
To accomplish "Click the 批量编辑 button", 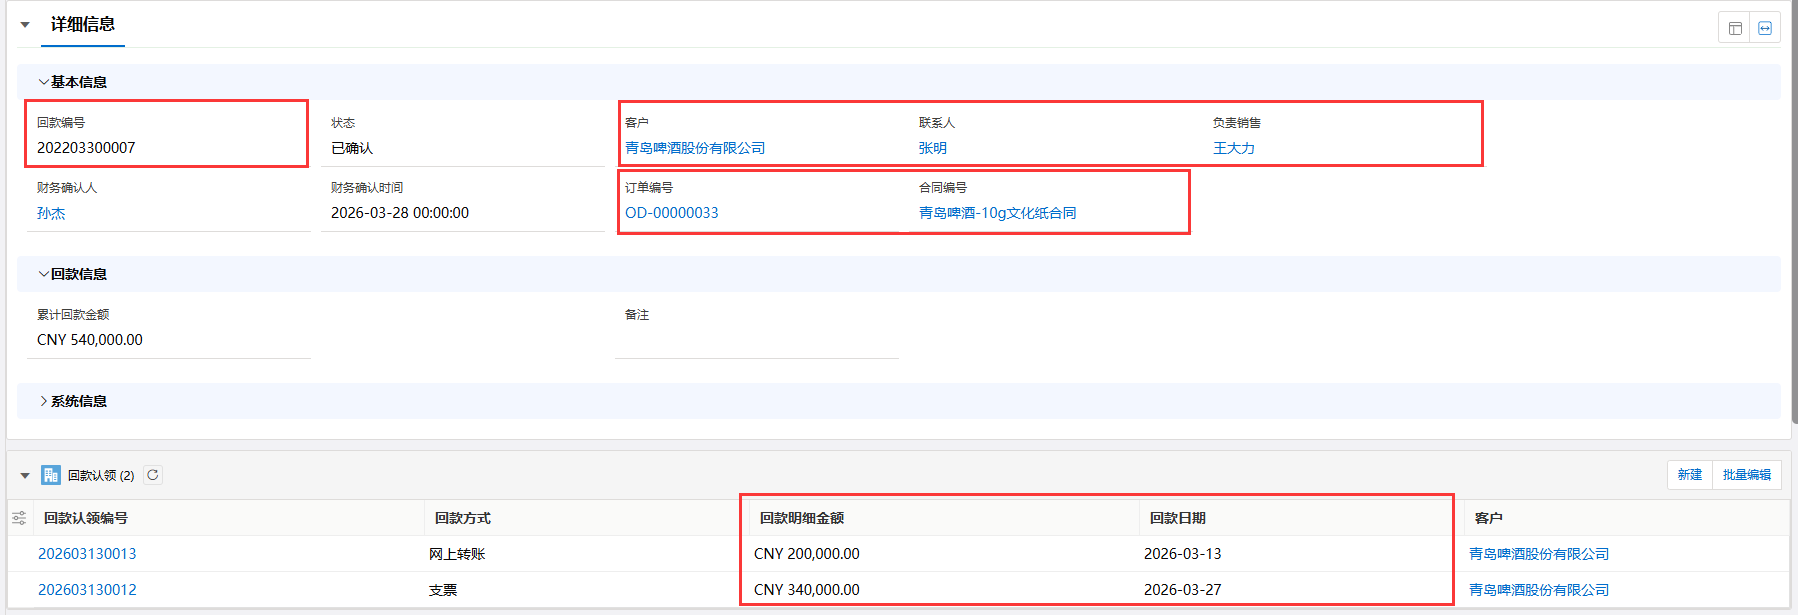I will [1746, 475].
